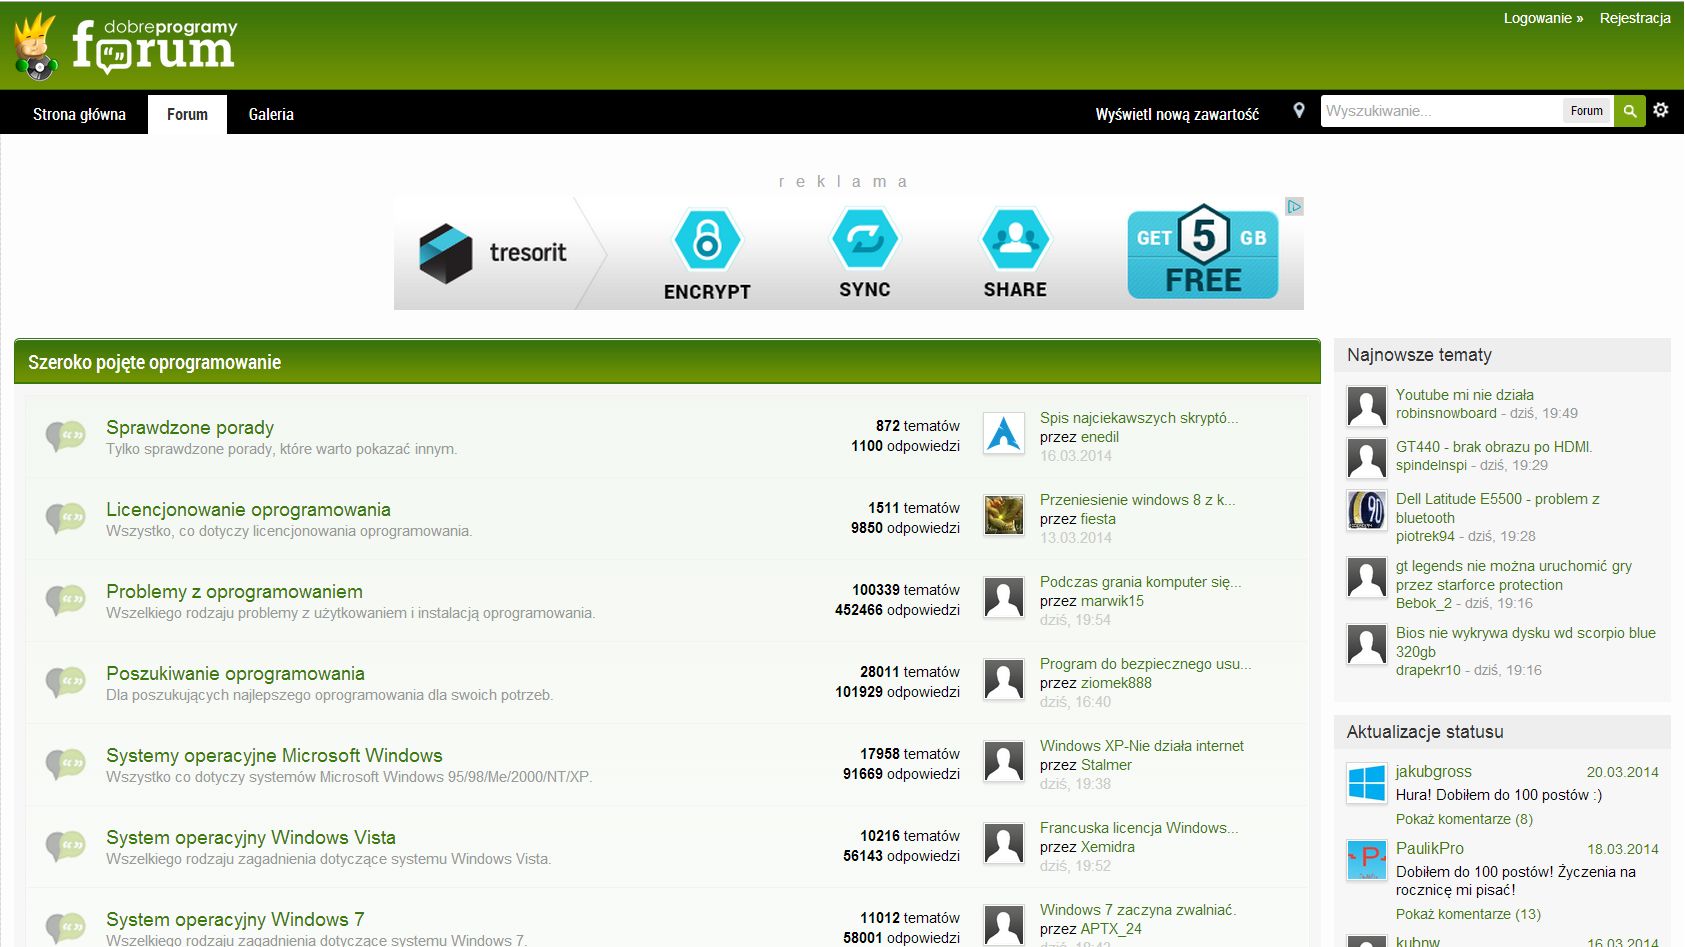1685x947 pixels.
Task: Open Systemy operacyjne Microsoft Windows forum
Action: point(274,755)
